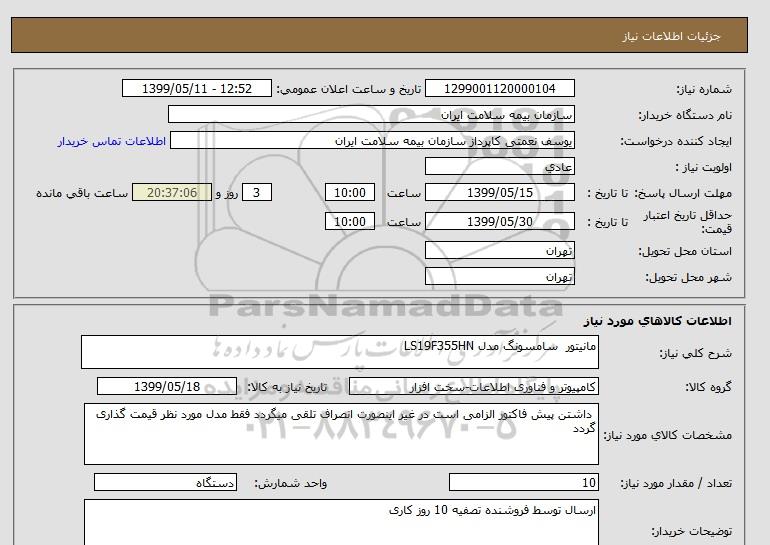Click the label مهلت ارسال پاسخ
Screen dimensions: 770x545
[x=682, y=193]
